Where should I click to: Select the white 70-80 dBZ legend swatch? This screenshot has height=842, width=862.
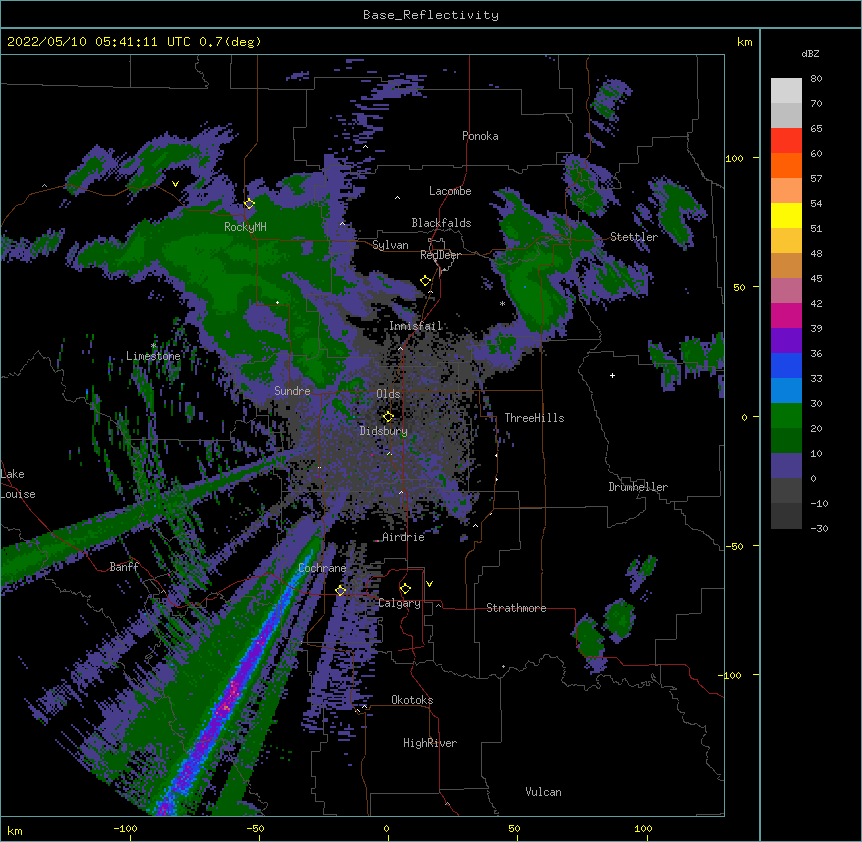[x=786, y=91]
